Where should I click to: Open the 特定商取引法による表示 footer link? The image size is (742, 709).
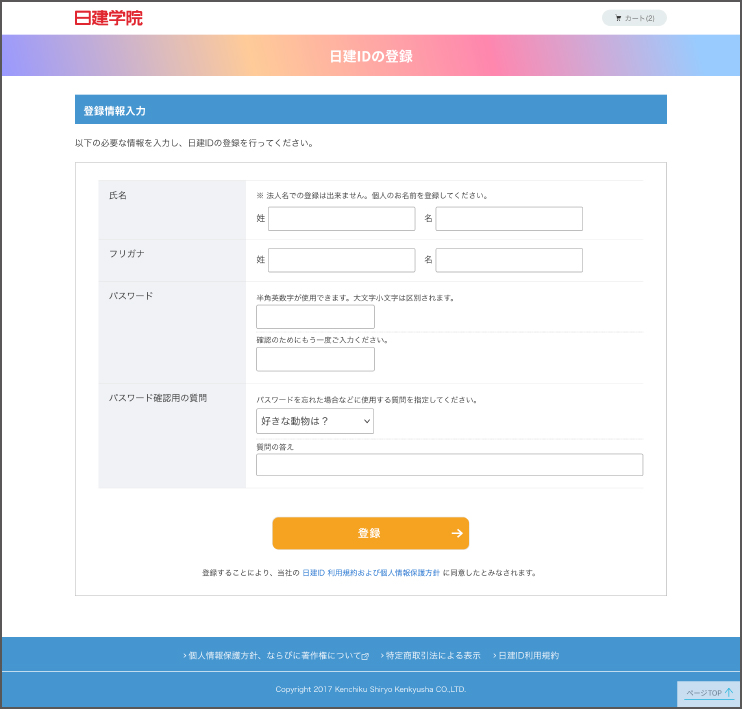click(431, 656)
